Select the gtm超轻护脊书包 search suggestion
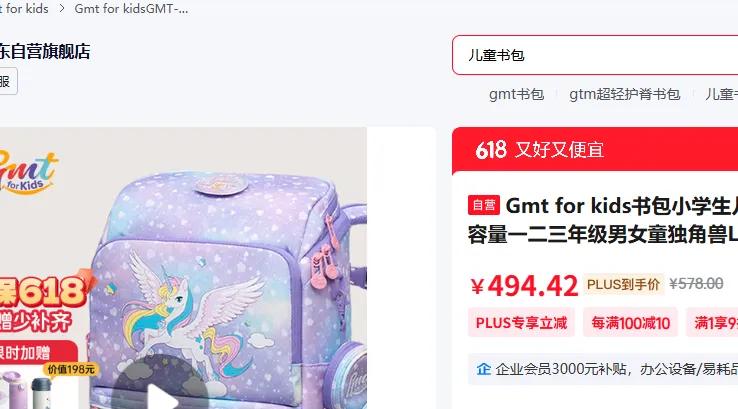The width and height of the screenshot is (738, 409). (625, 94)
